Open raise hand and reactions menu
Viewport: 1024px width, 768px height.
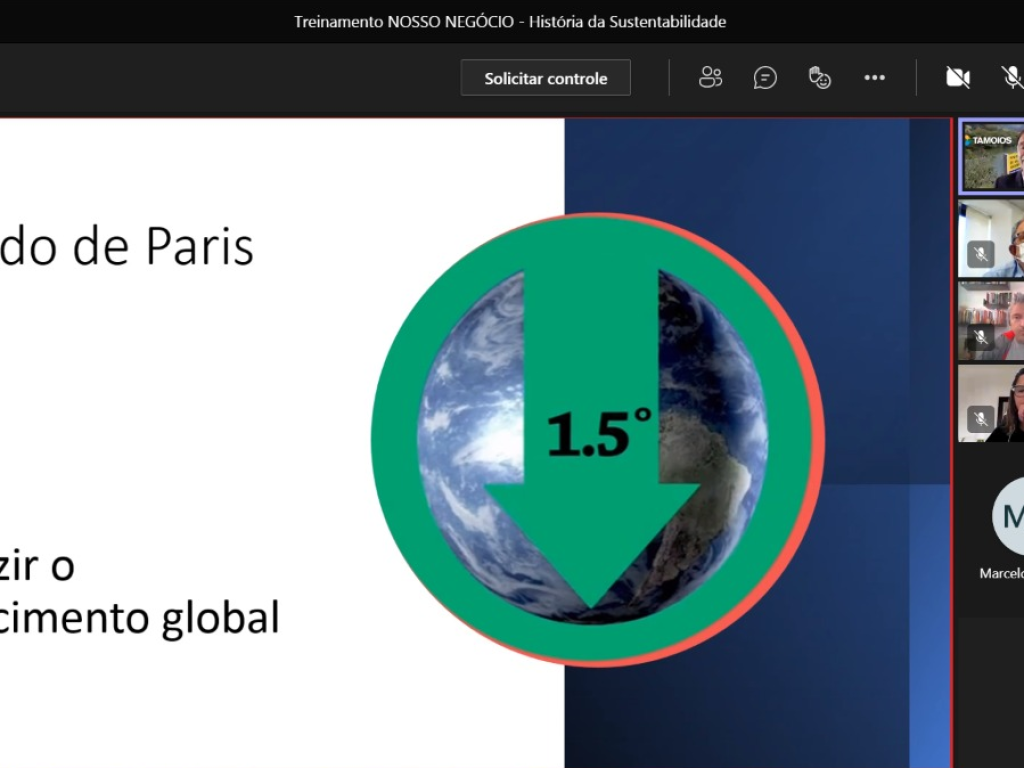click(820, 78)
